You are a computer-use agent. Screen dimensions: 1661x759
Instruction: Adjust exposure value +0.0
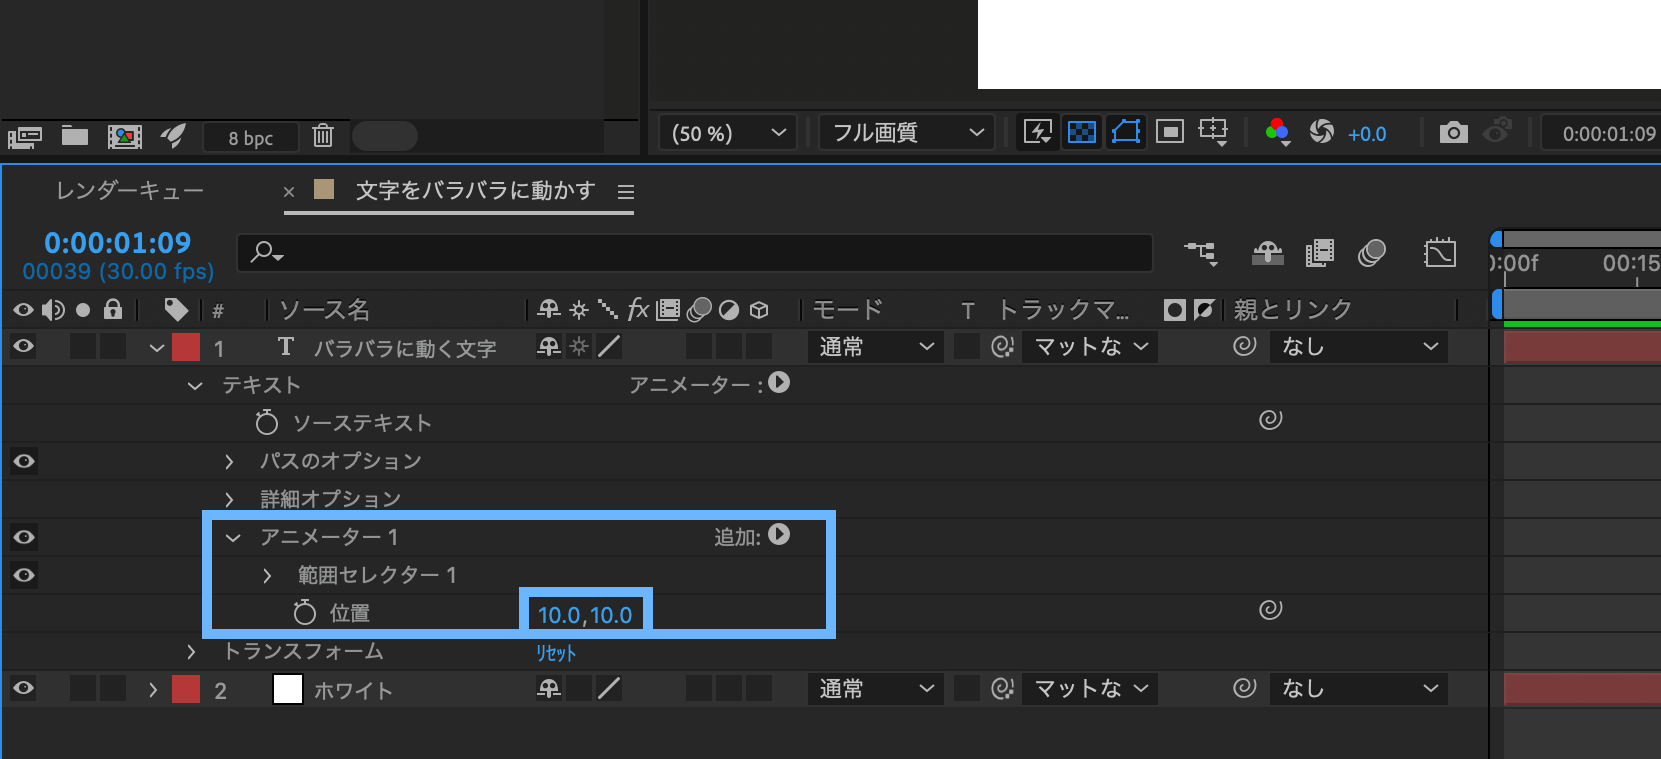tap(1367, 134)
